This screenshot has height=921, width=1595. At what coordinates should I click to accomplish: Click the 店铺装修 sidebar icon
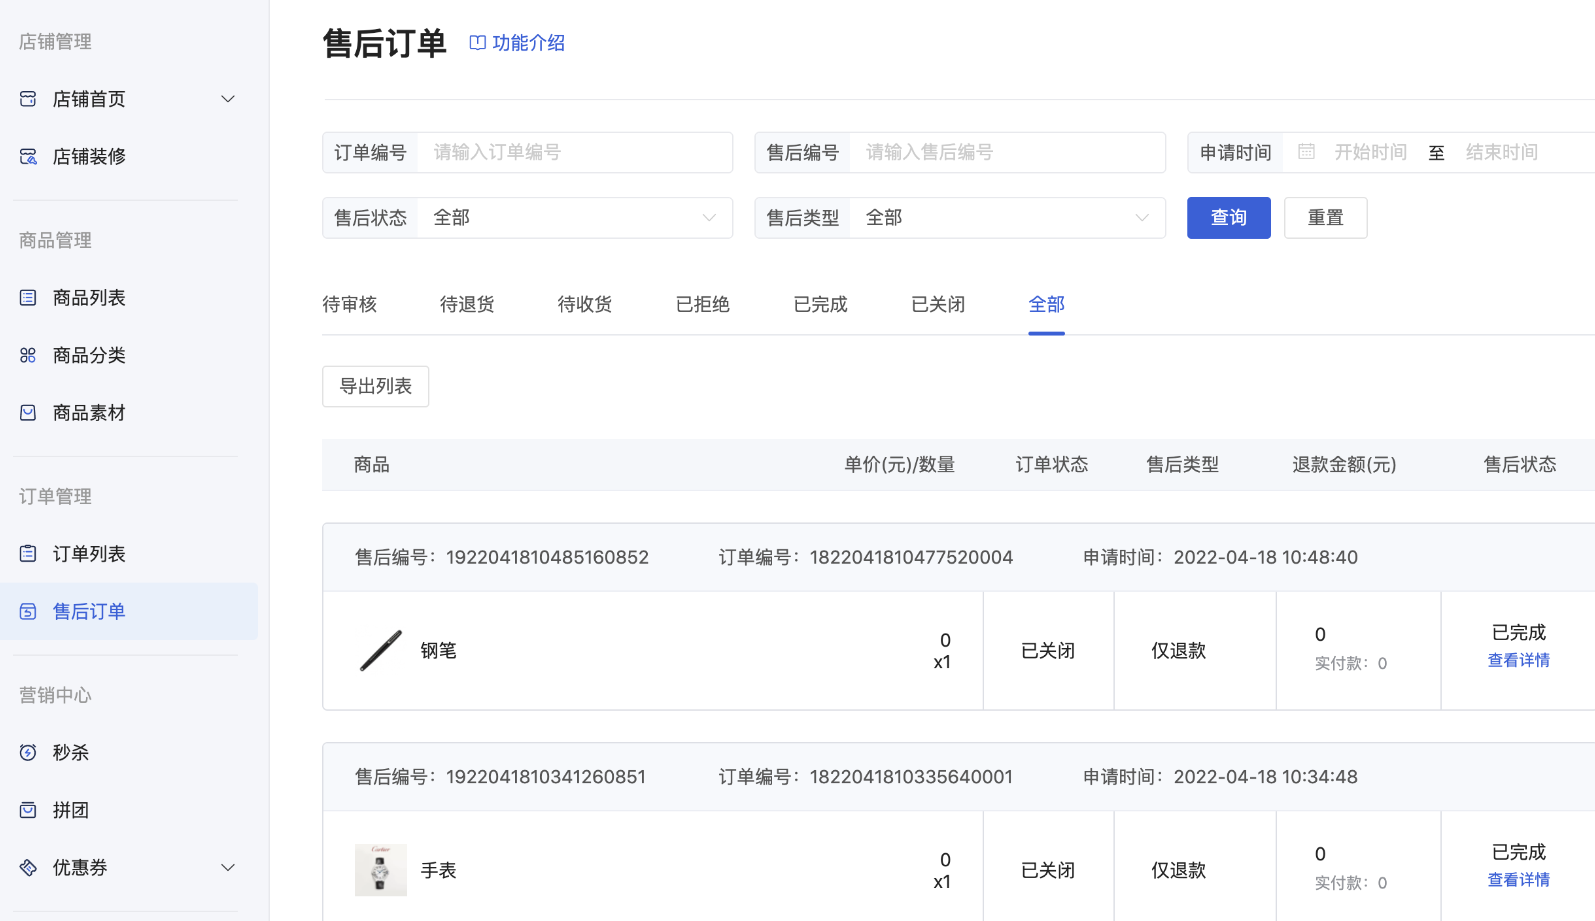pyautogui.click(x=28, y=156)
